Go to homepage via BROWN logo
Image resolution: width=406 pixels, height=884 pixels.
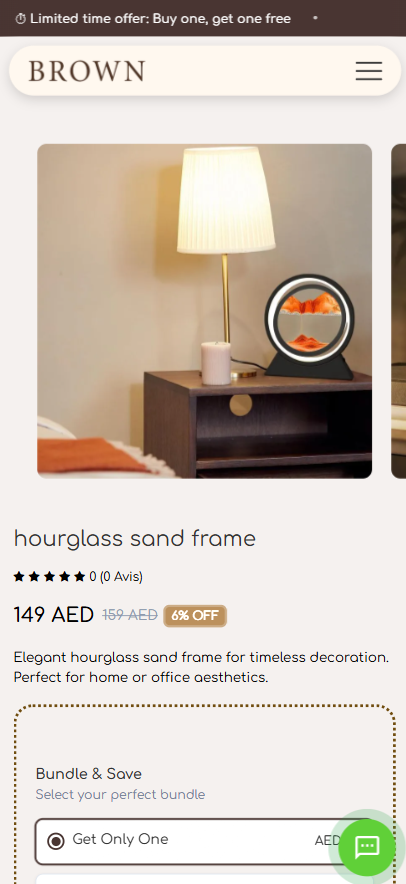point(87,71)
